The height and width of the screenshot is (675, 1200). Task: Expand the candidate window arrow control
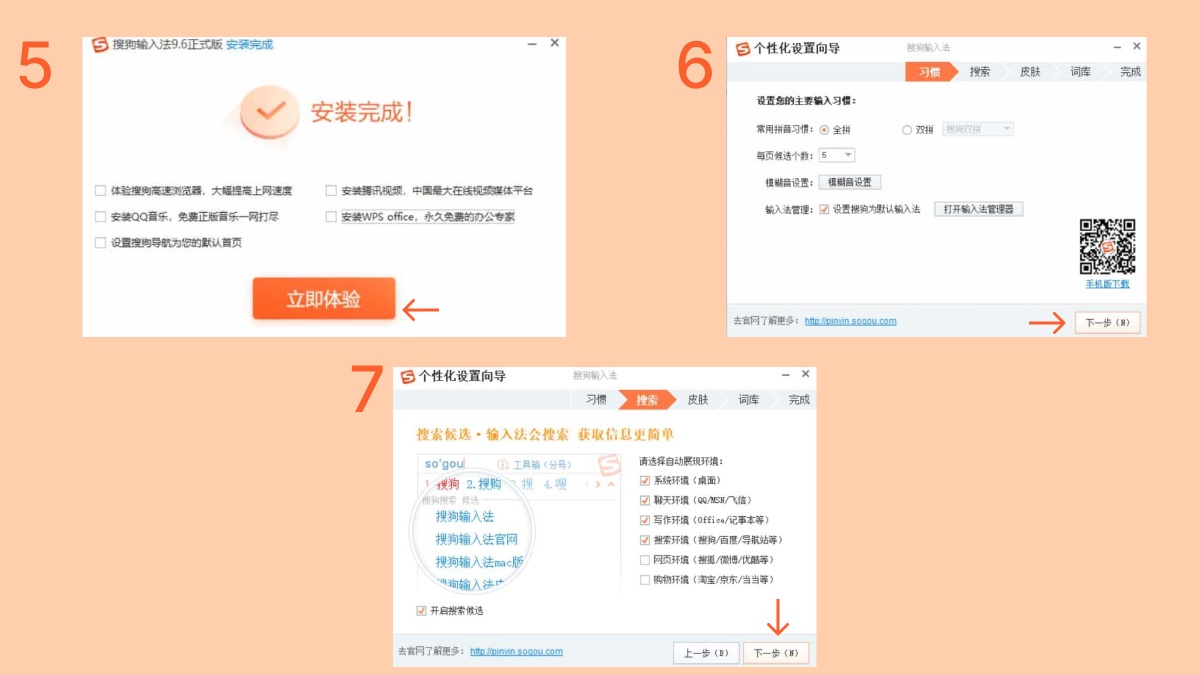611,484
